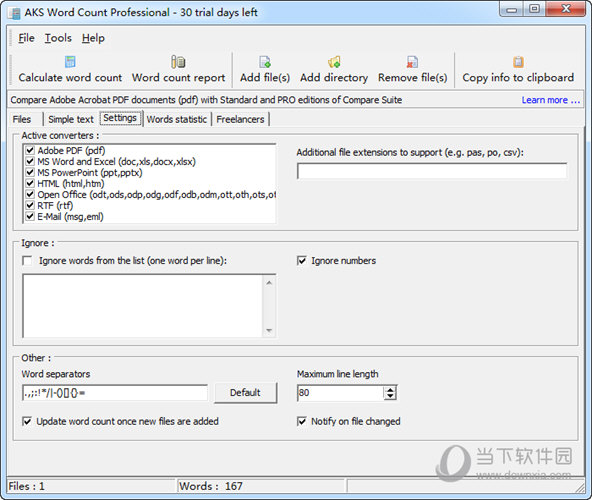The height and width of the screenshot is (500, 592).
Task: Click ignore list scrollbar up arrow
Action: pyautogui.click(x=269, y=282)
